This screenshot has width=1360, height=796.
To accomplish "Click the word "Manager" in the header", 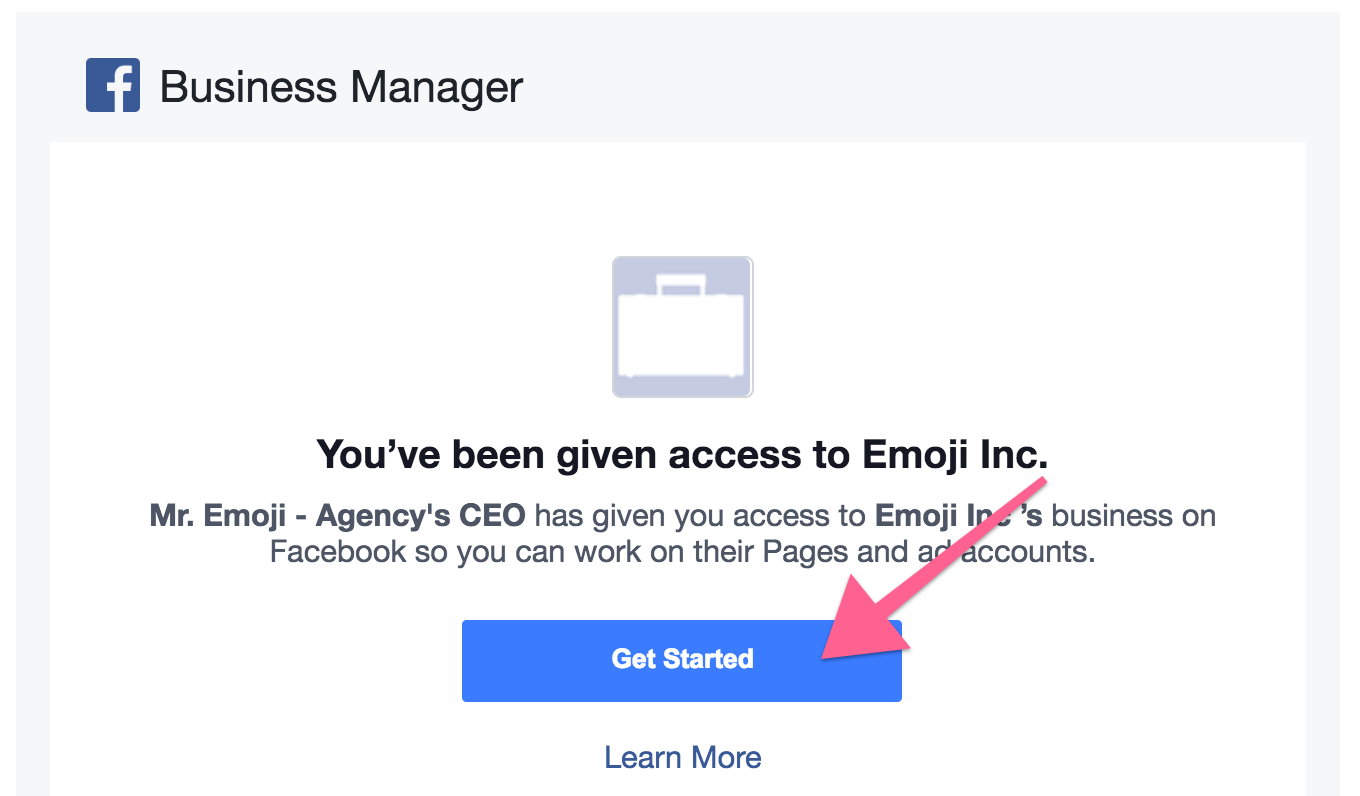I will click(435, 87).
